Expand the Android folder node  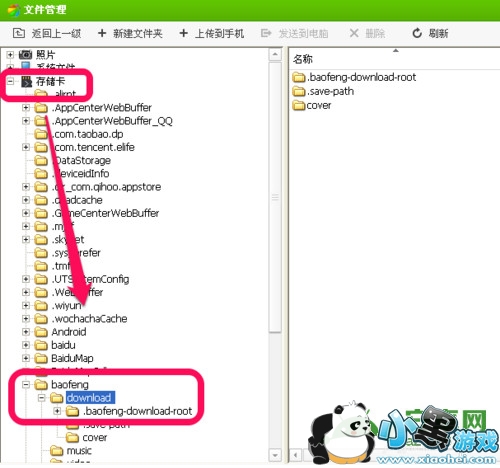26,332
